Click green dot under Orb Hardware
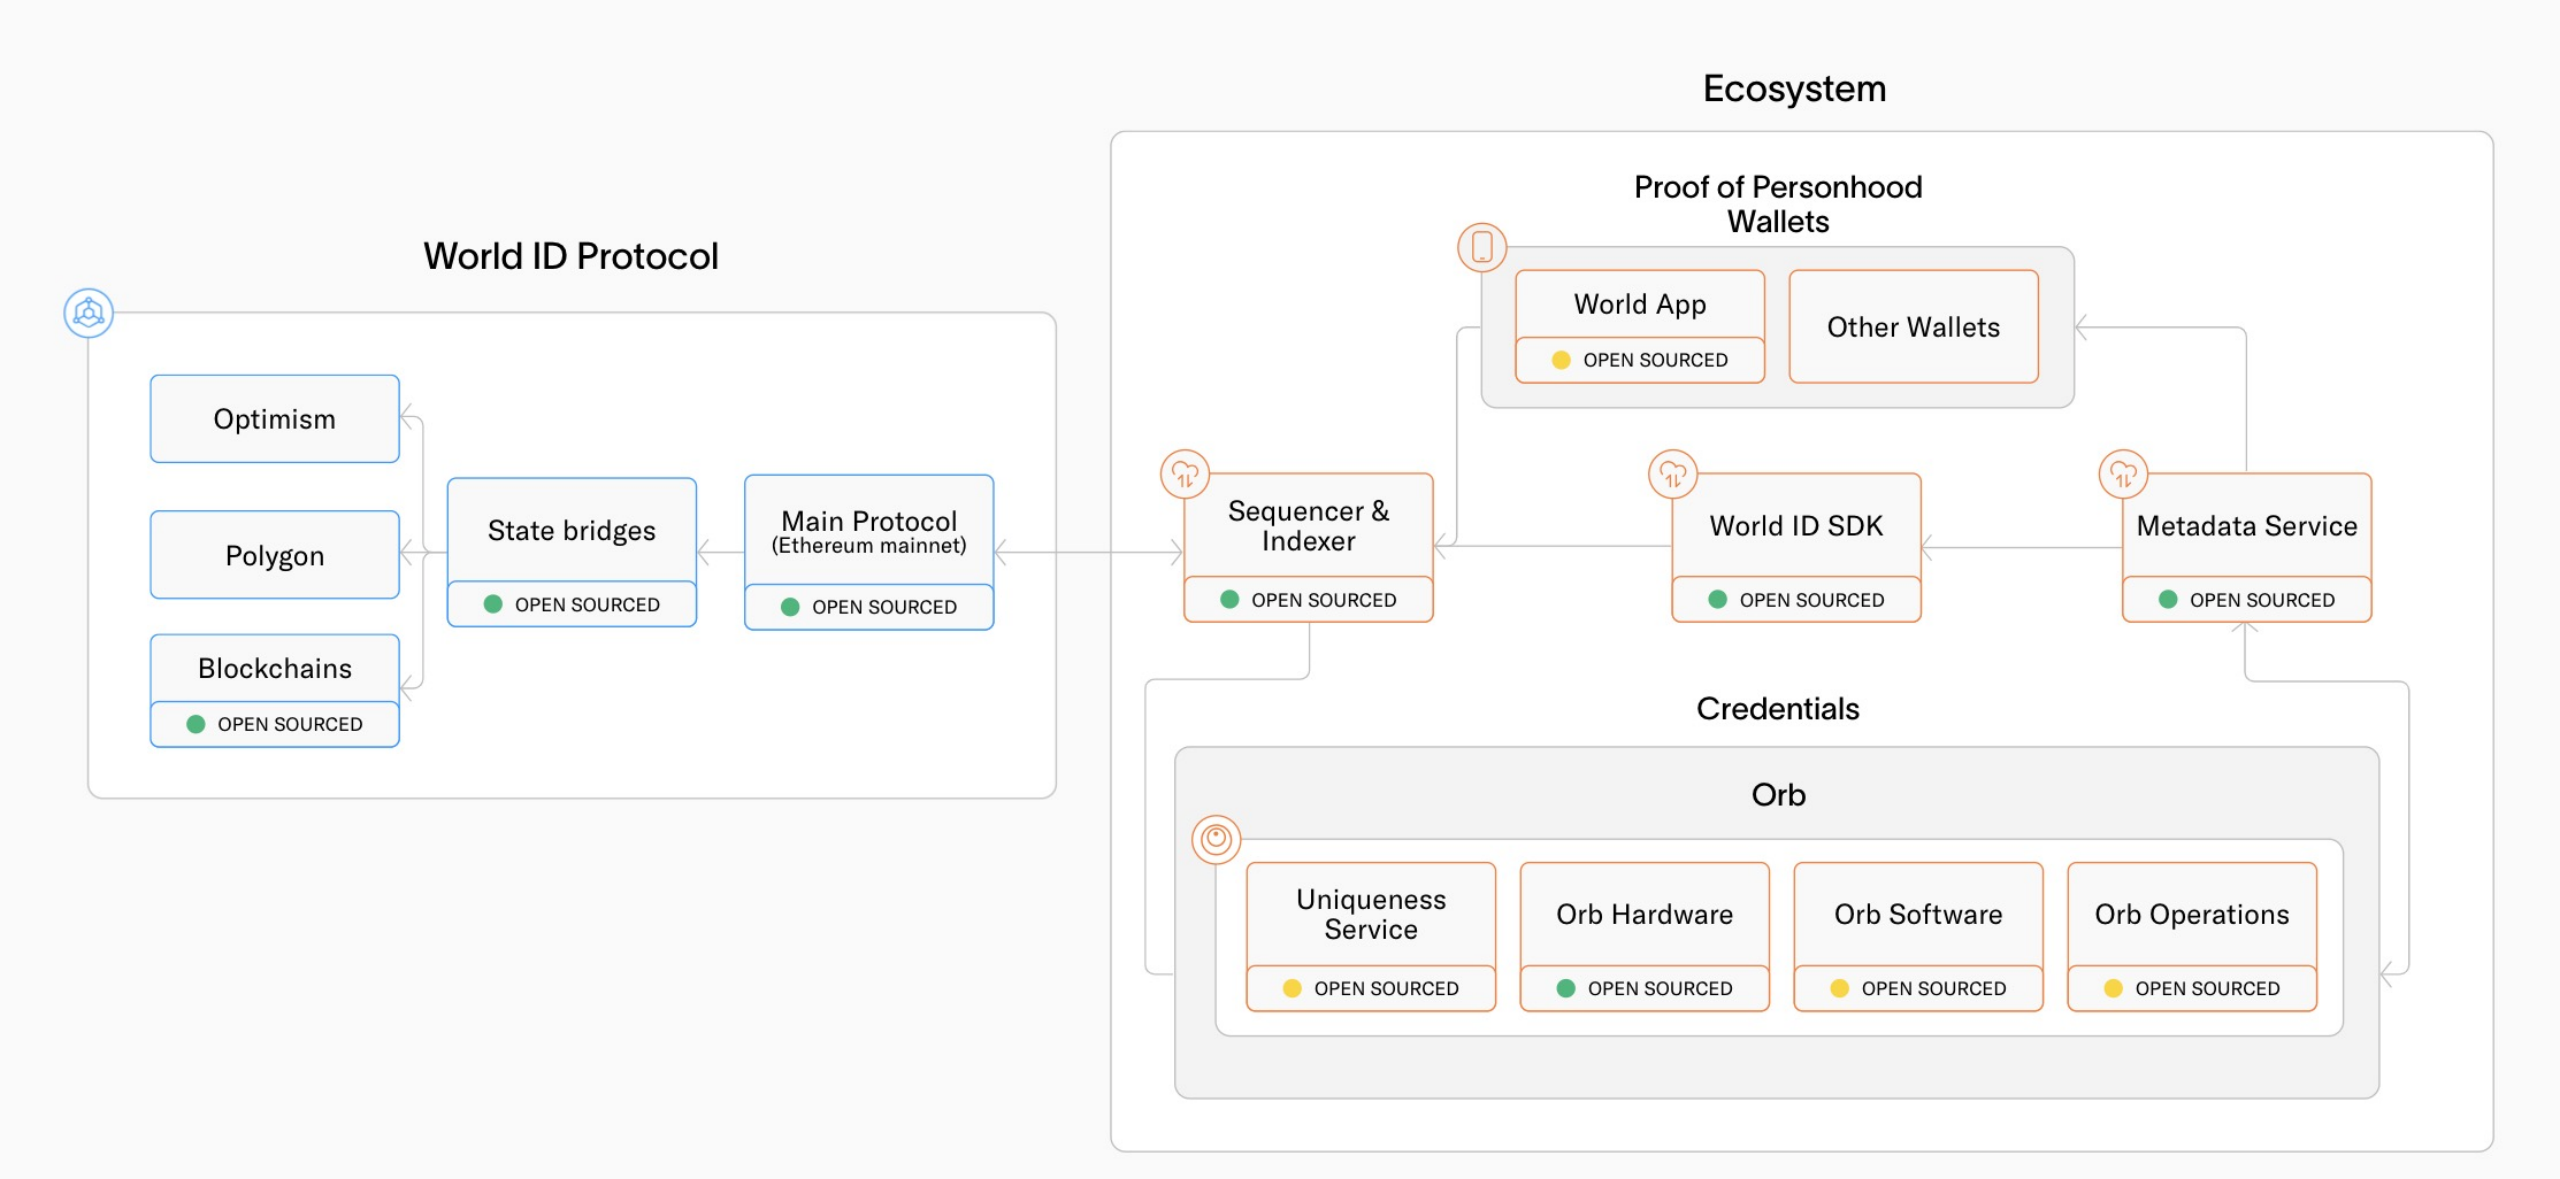The image size is (2560, 1179). click(x=1566, y=988)
